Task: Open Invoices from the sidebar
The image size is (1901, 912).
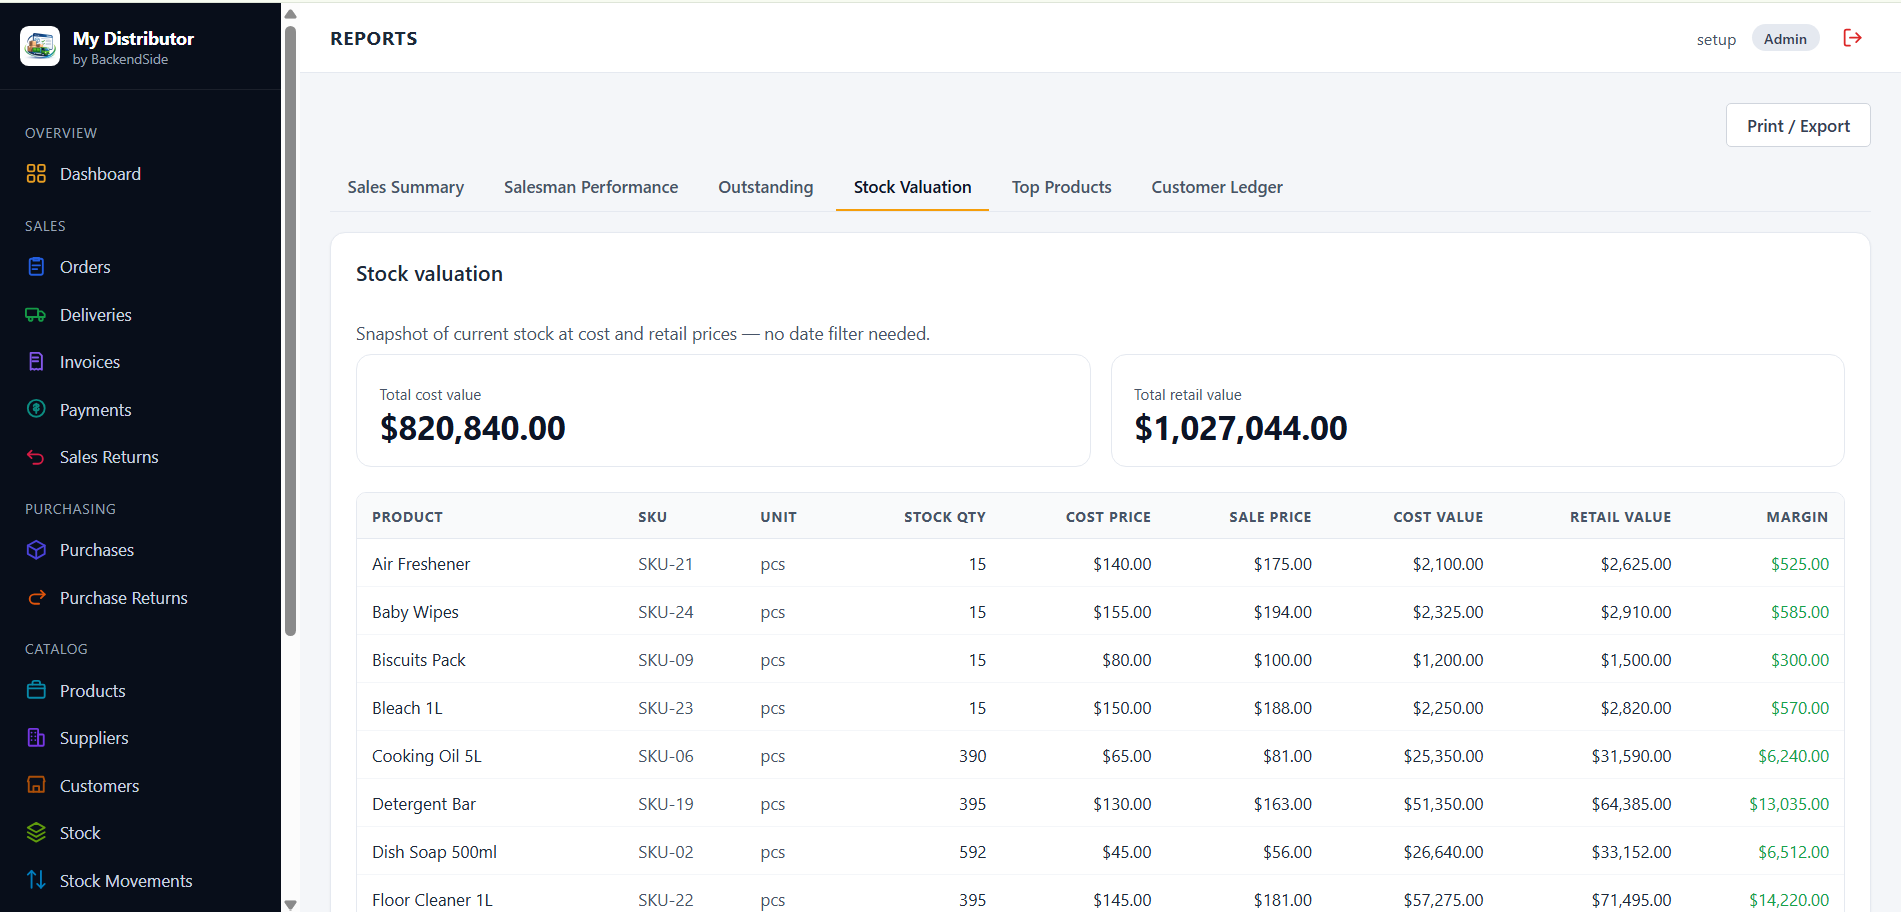Action: coord(90,362)
